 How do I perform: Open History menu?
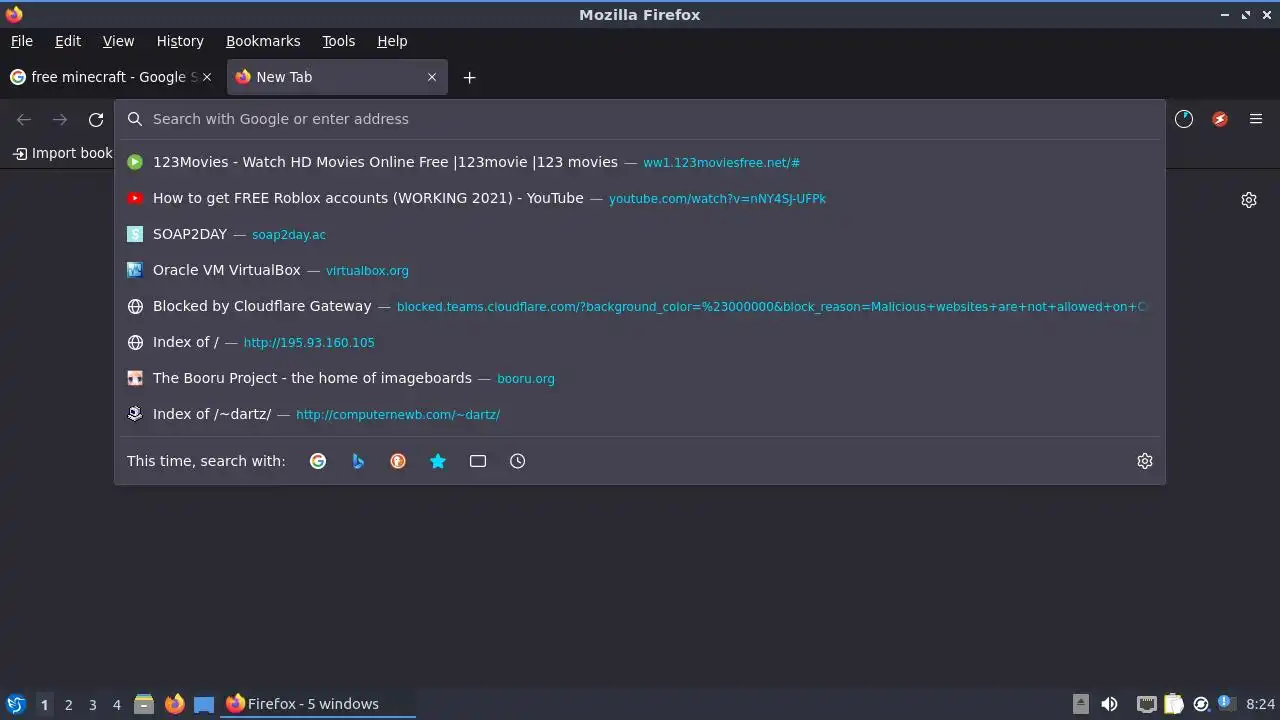pyautogui.click(x=180, y=41)
